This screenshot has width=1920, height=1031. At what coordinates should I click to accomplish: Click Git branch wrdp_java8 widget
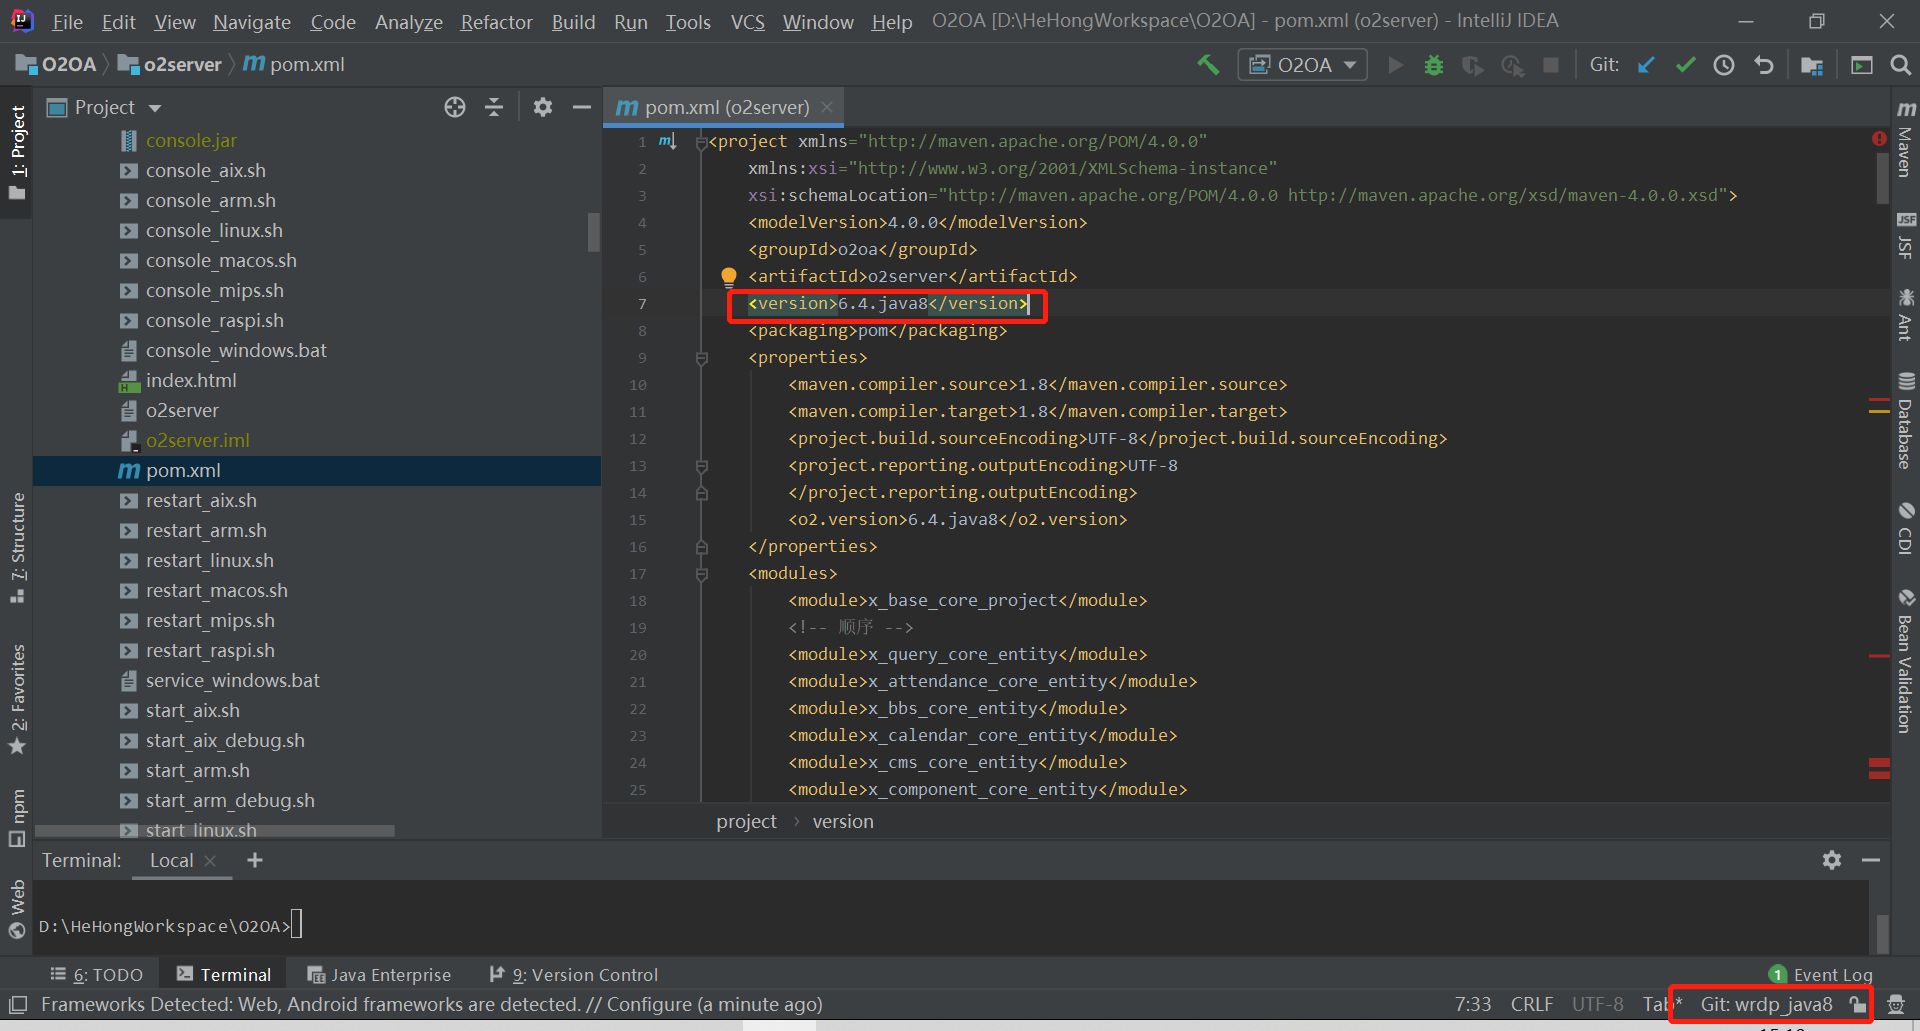pyautogui.click(x=1766, y=1004)
